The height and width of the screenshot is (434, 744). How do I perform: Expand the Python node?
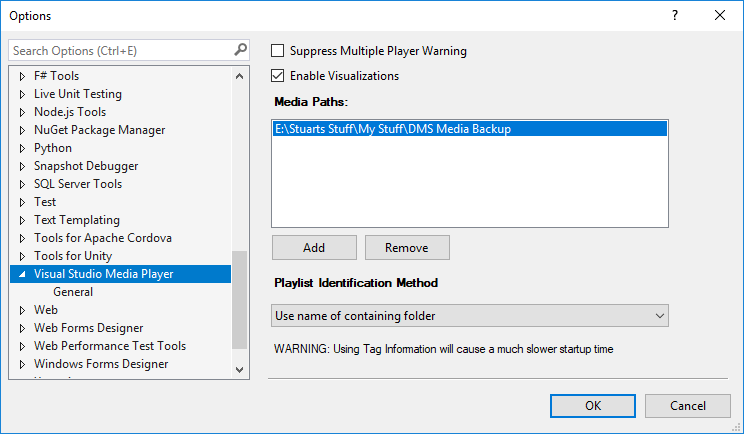click(x=22, y=148)
